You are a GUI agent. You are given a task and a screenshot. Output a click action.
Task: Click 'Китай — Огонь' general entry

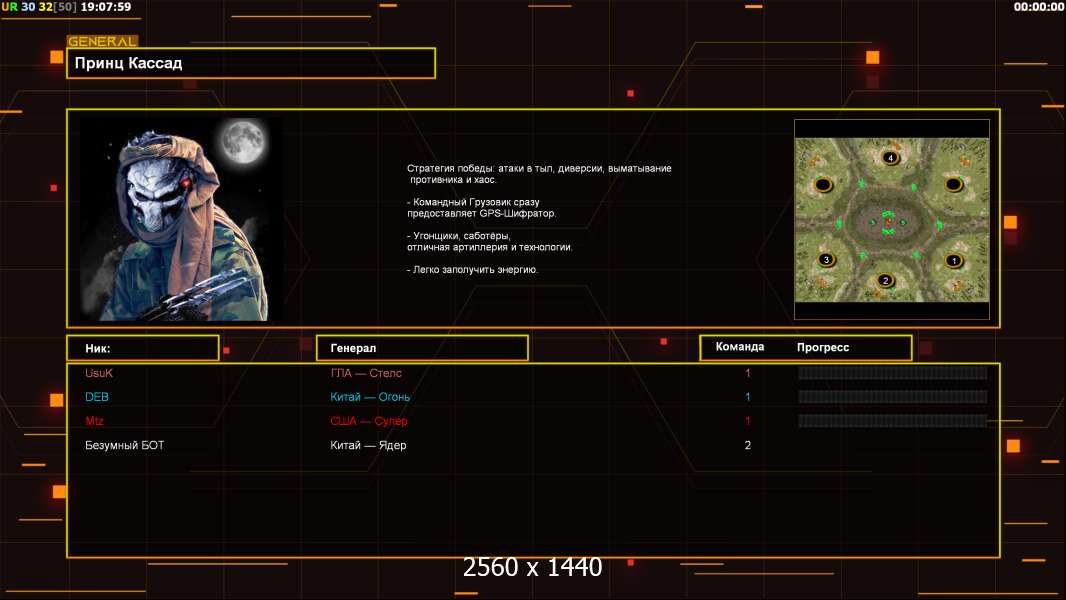[370, 397]
